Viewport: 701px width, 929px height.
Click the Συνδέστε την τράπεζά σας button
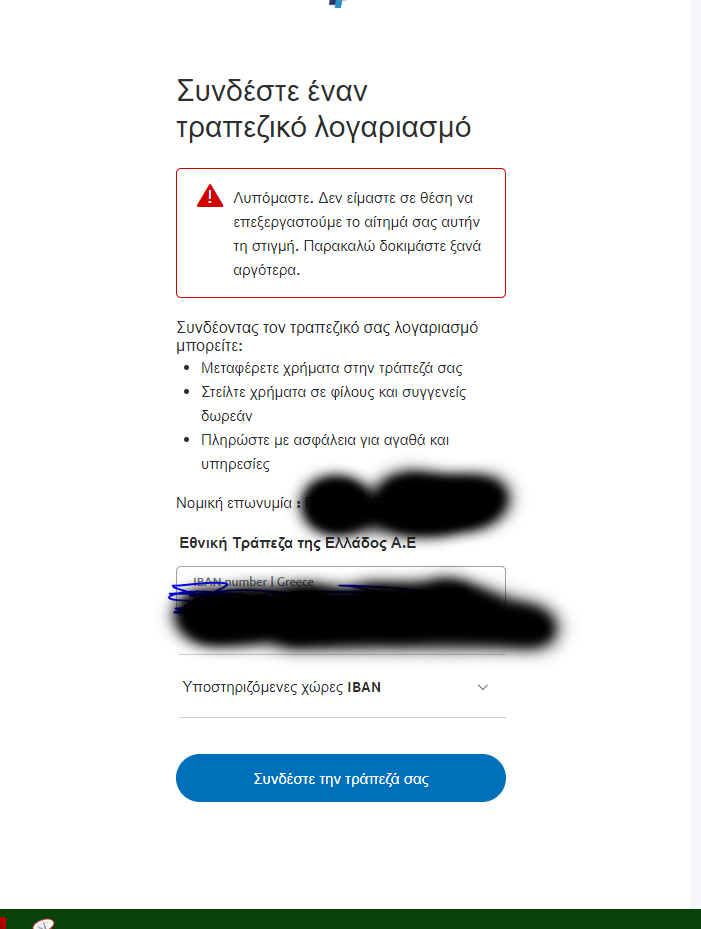click(x=341, y=778)
